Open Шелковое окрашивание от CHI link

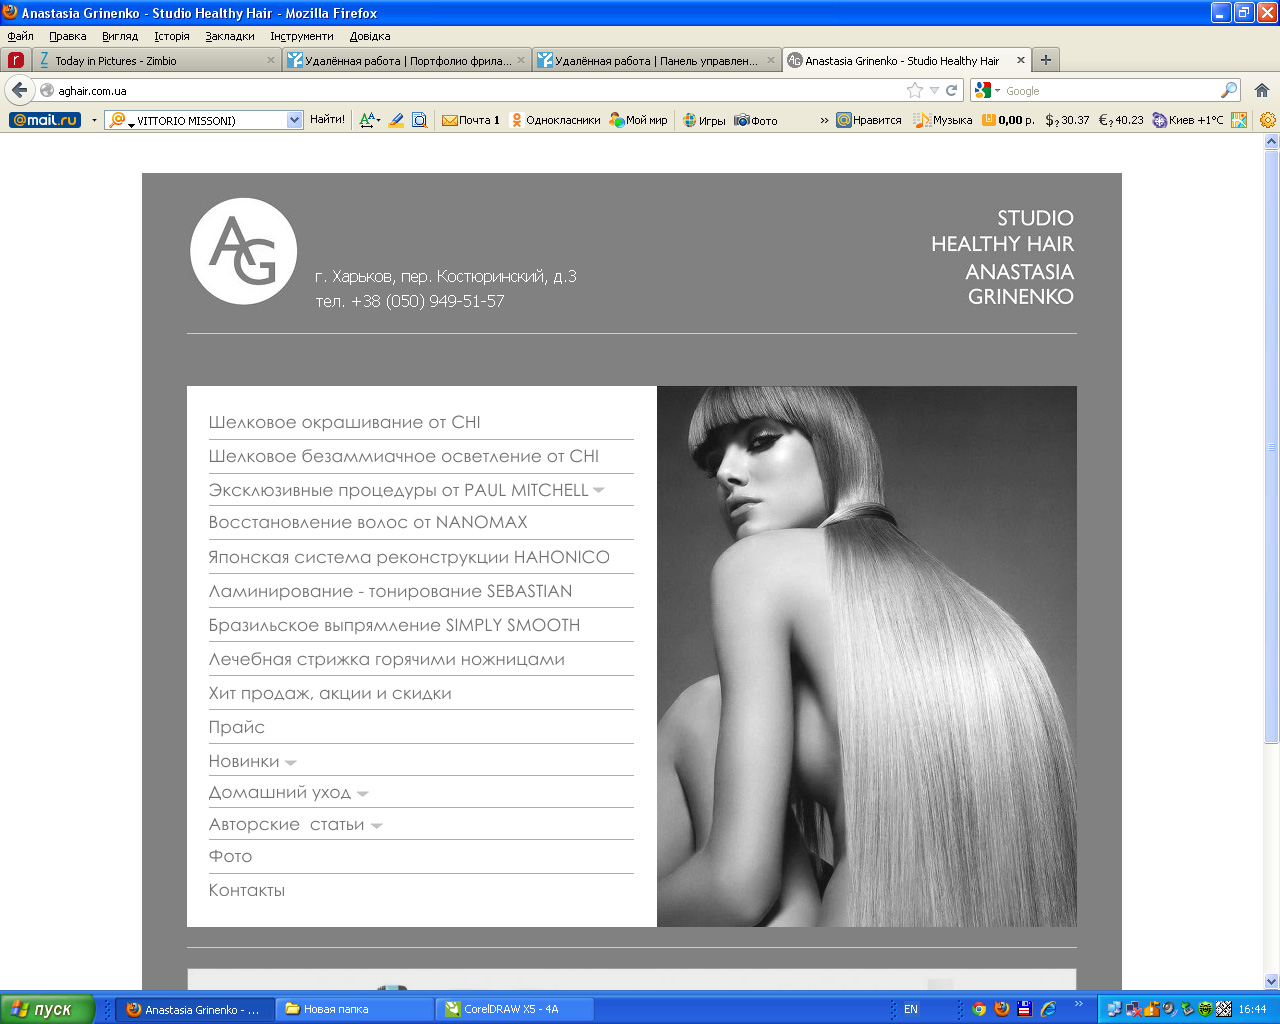tap(345, 422)
